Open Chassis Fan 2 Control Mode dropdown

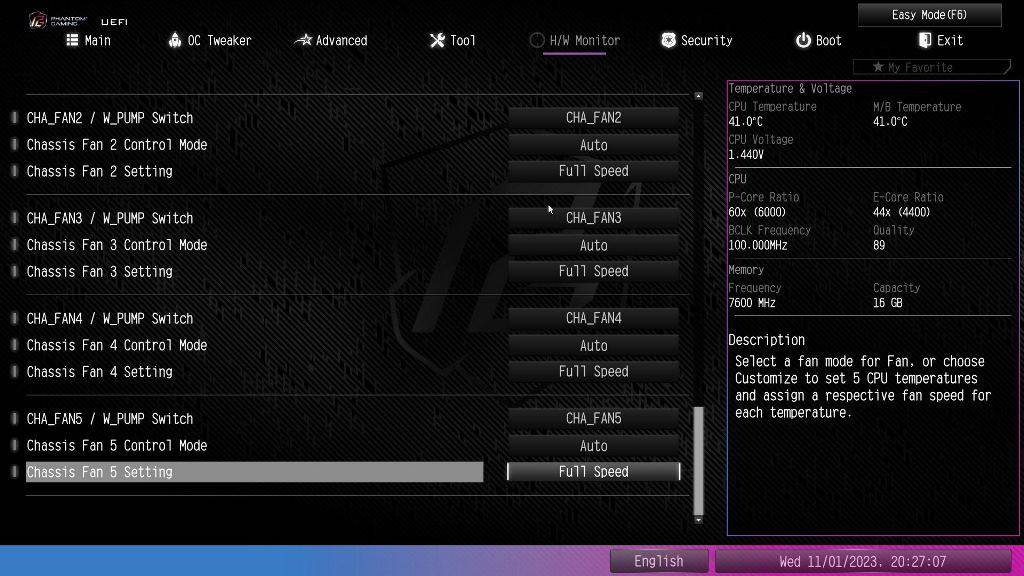pyautogui.click(x=593, y=145)
